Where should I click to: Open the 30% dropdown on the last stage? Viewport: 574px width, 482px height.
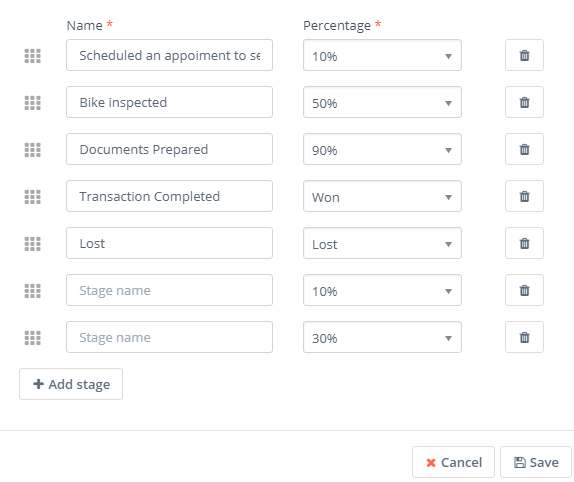pyautogui.click(x=382, y=337)
